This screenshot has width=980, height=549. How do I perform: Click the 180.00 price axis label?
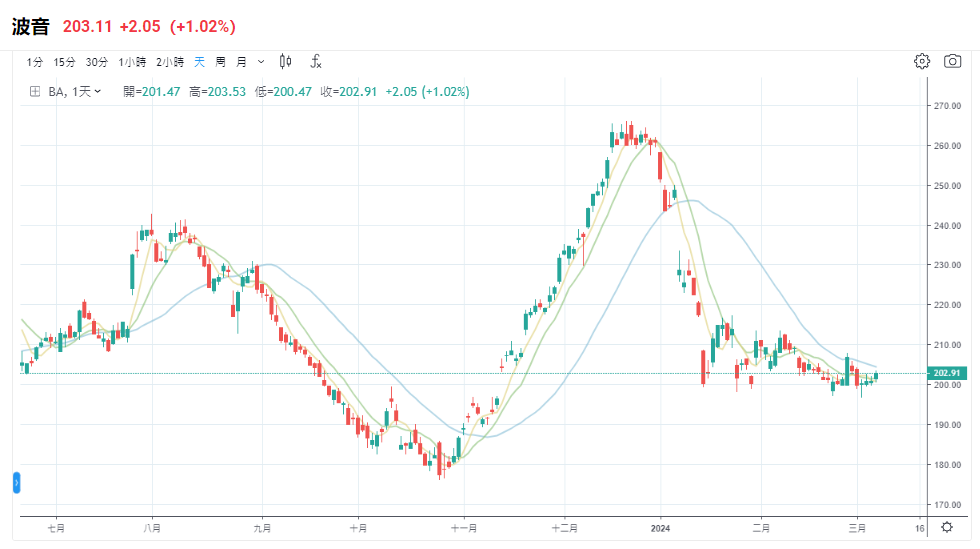point(948,465)
